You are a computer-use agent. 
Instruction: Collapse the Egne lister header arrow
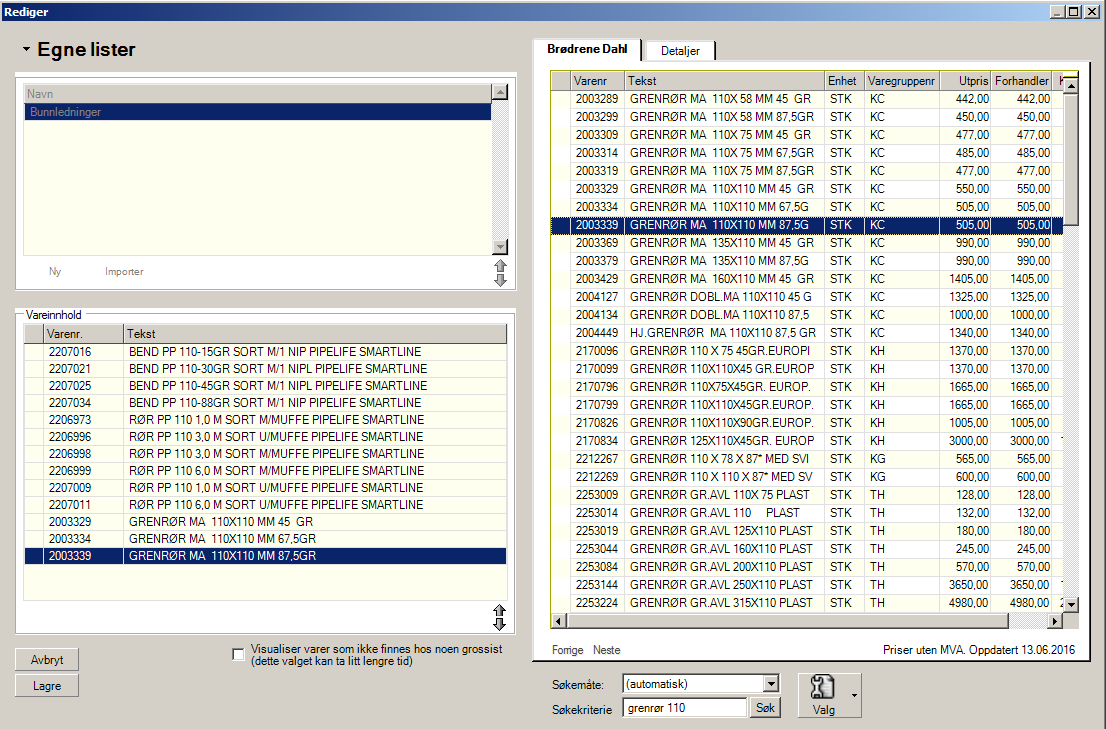26,49
